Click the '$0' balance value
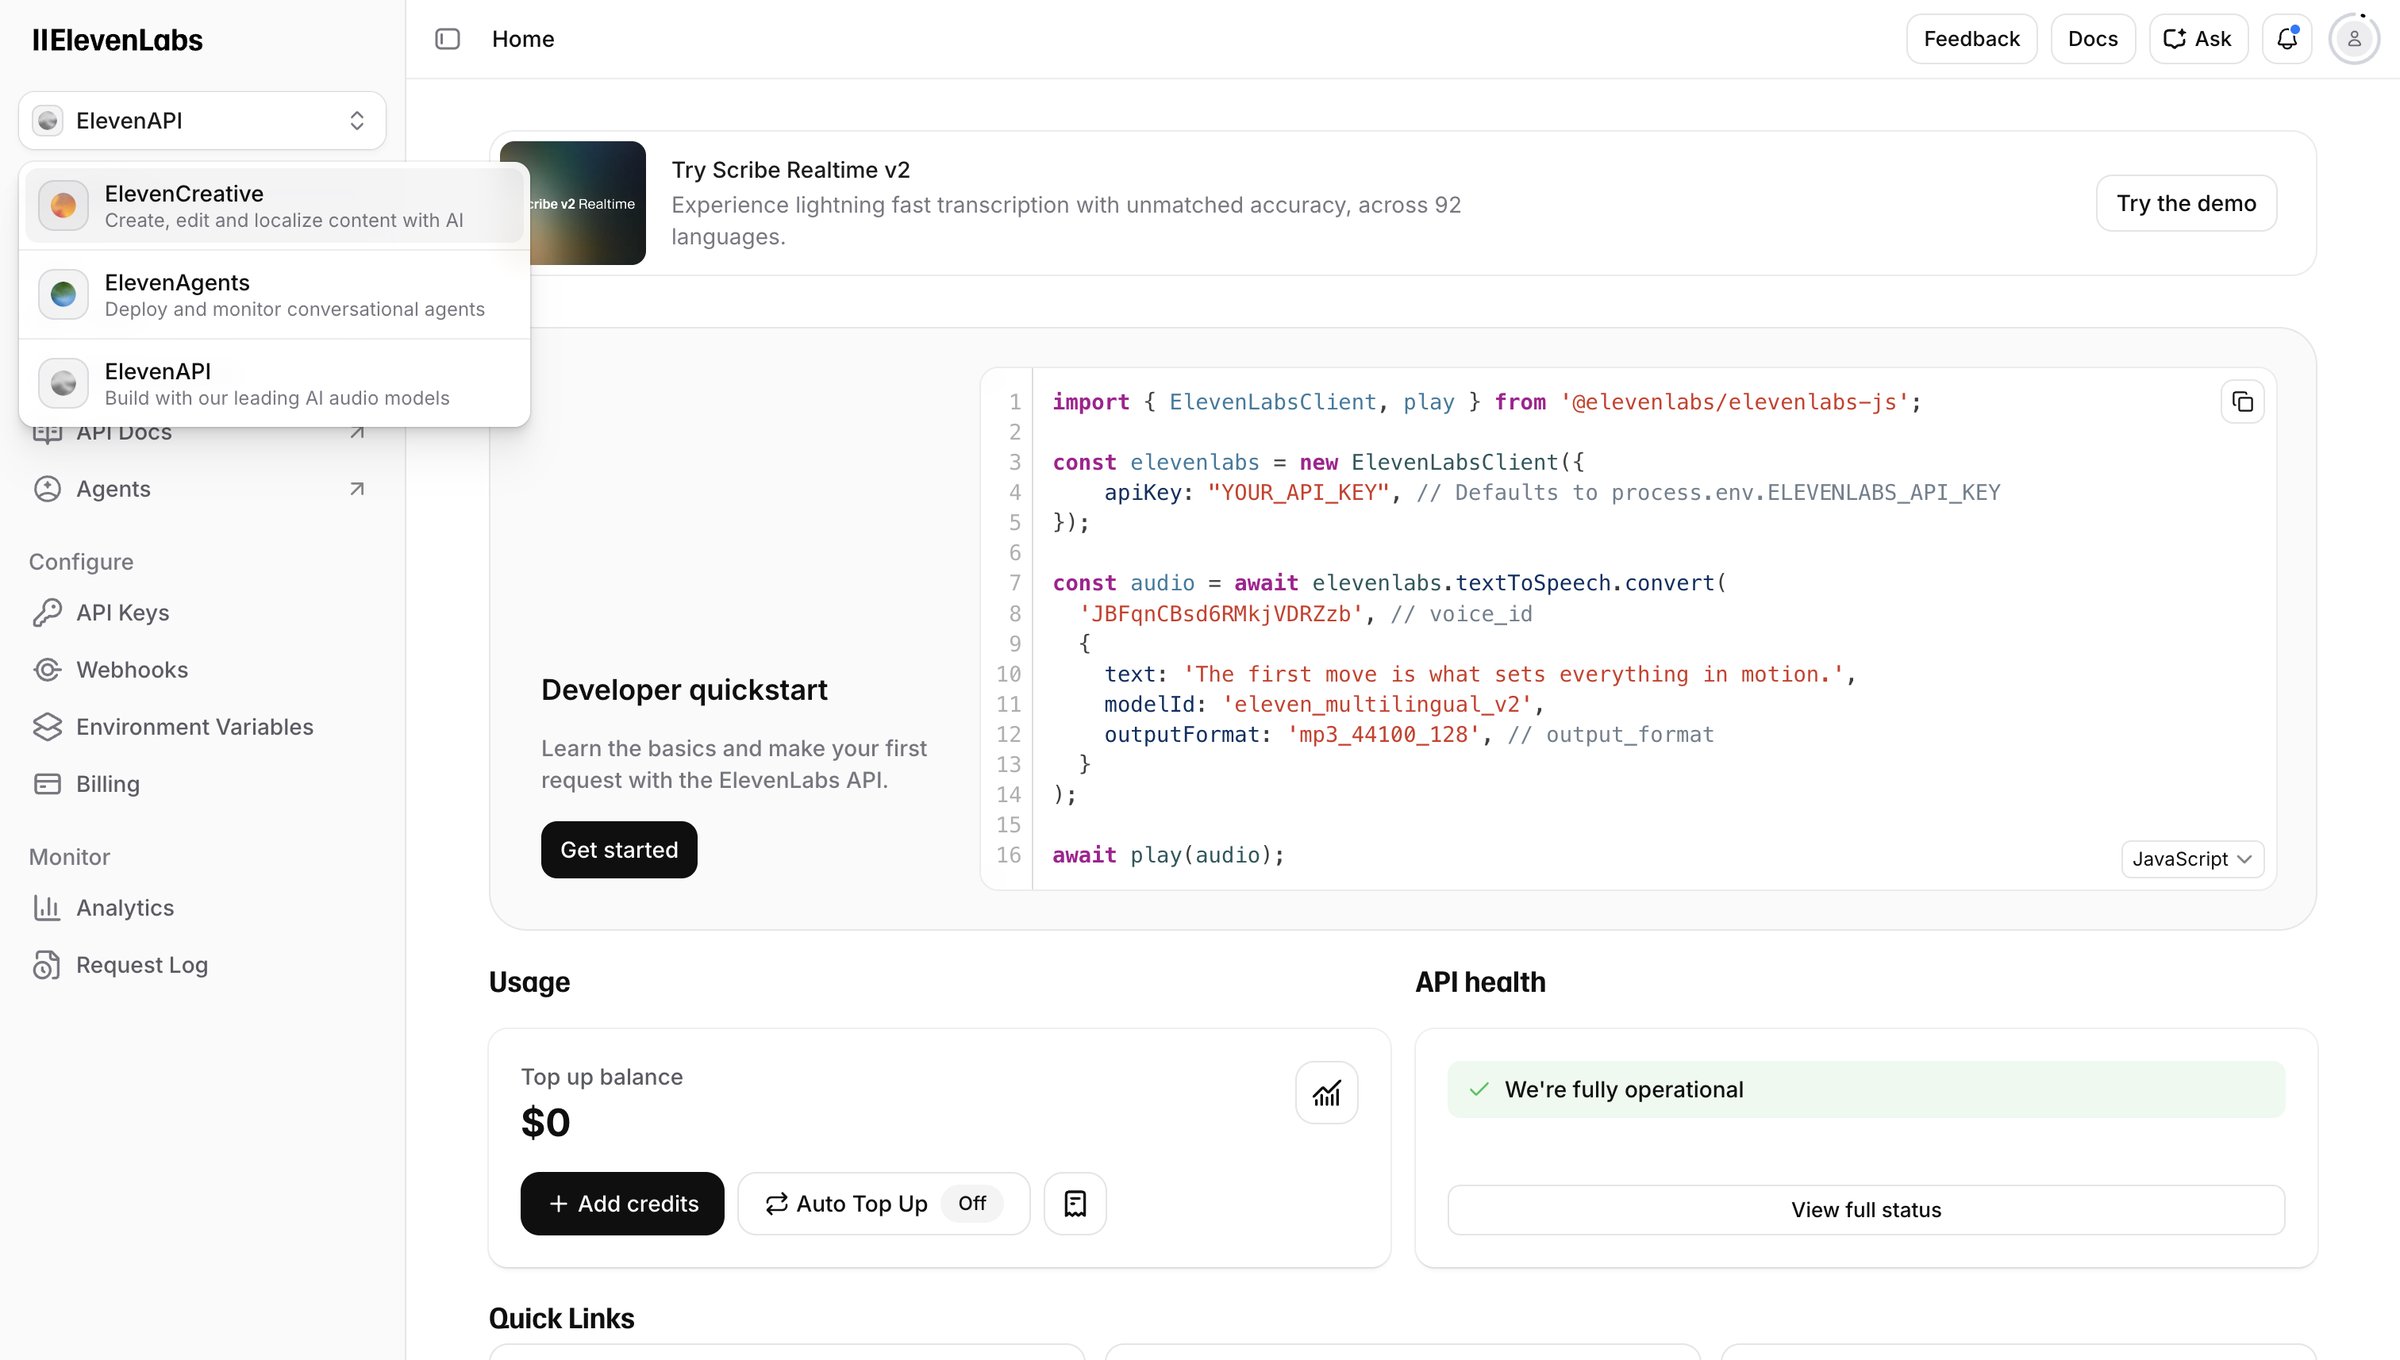The width and height of the screenshot is (2400, 1360). [x=545, y=1123]
